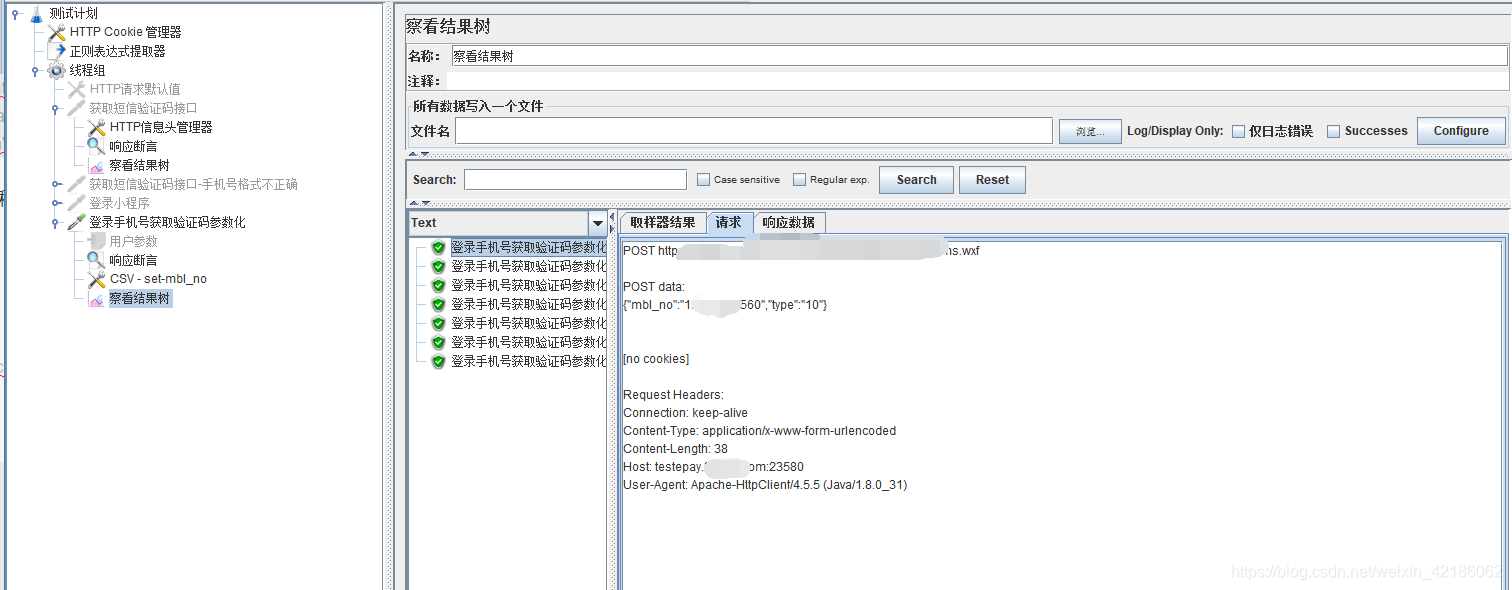This screenshot has height=590, width=1512.
Task: Open the HTTP信息头管理器 header manager
Action: (97, 127)
